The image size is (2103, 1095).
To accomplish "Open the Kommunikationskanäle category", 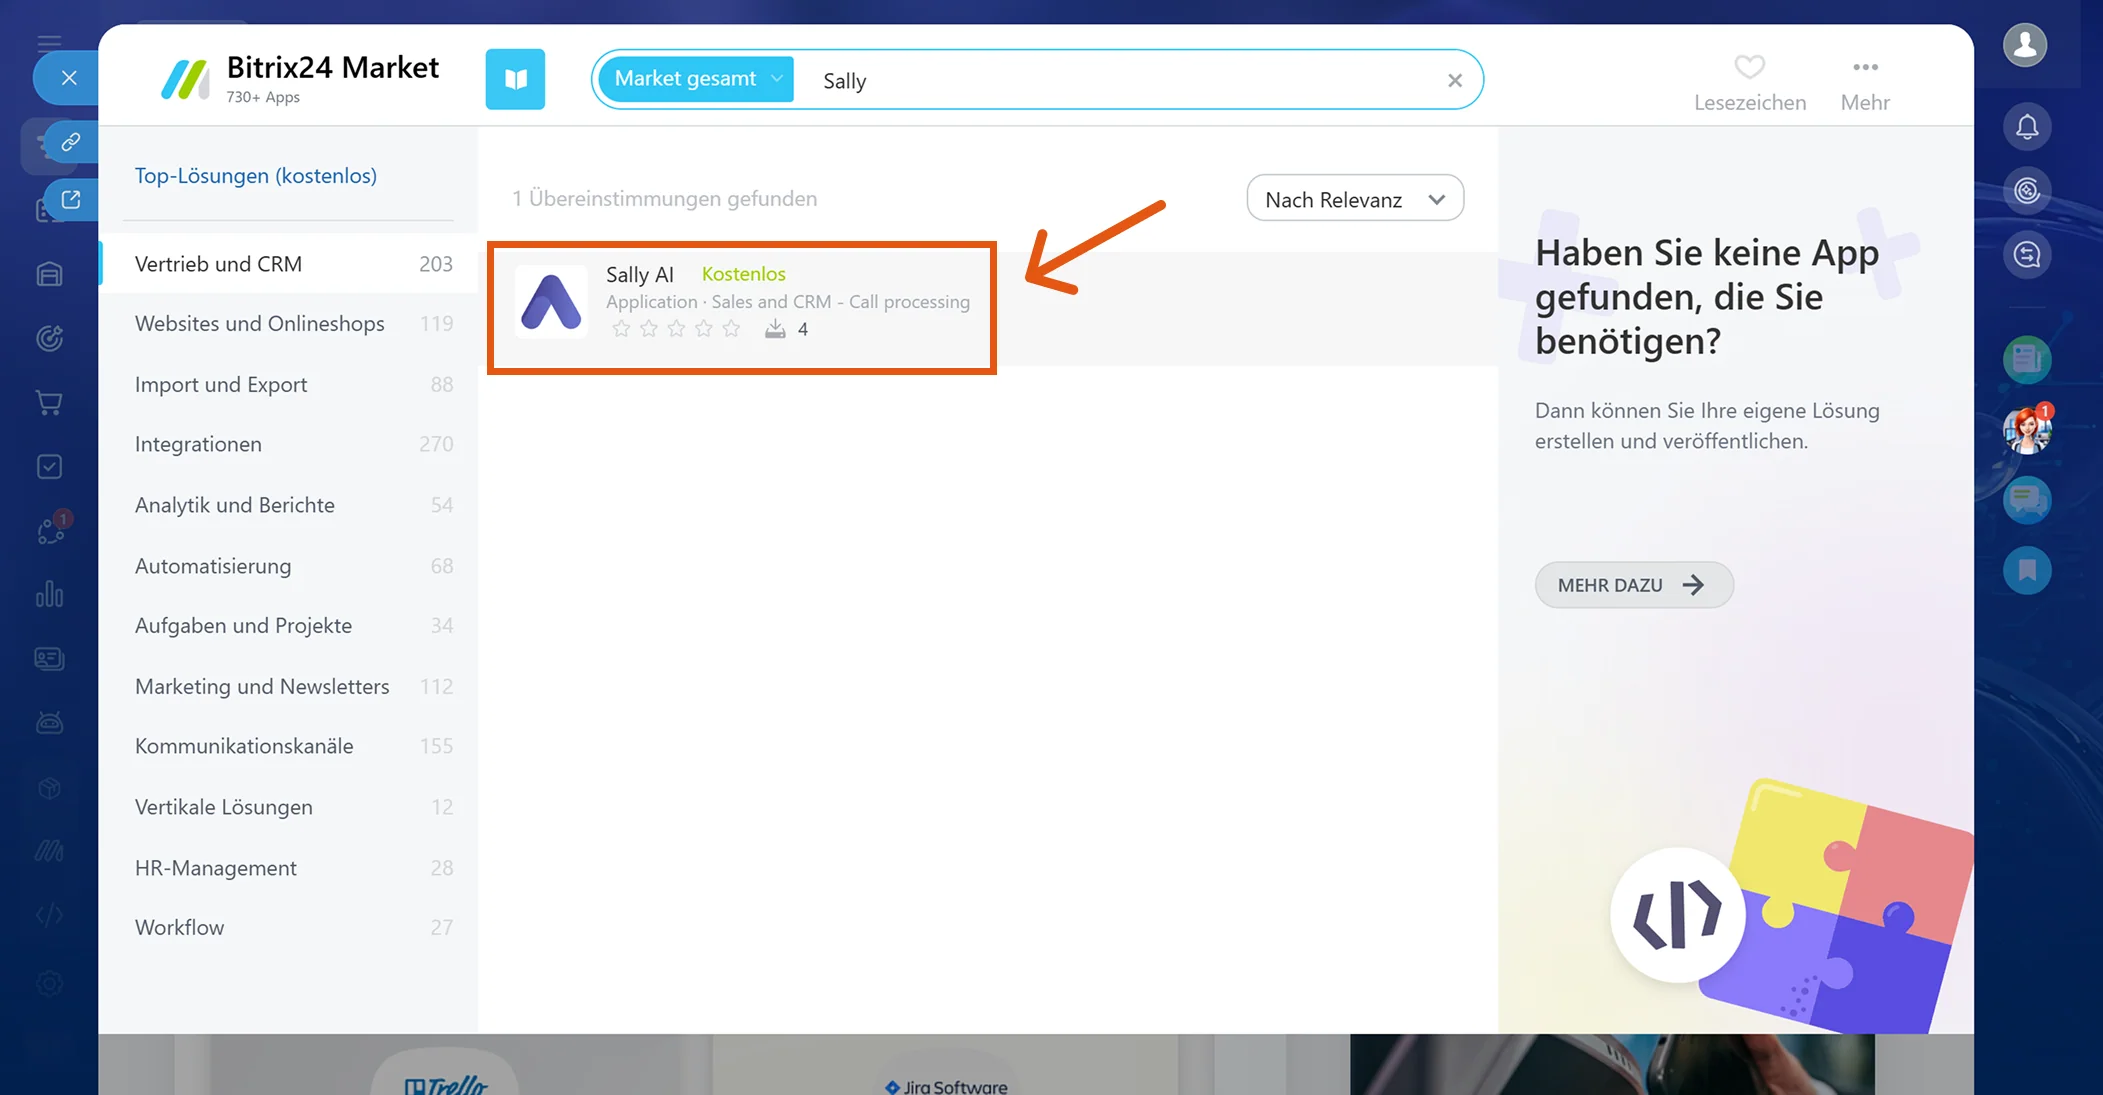I will [x=289, y=746].
